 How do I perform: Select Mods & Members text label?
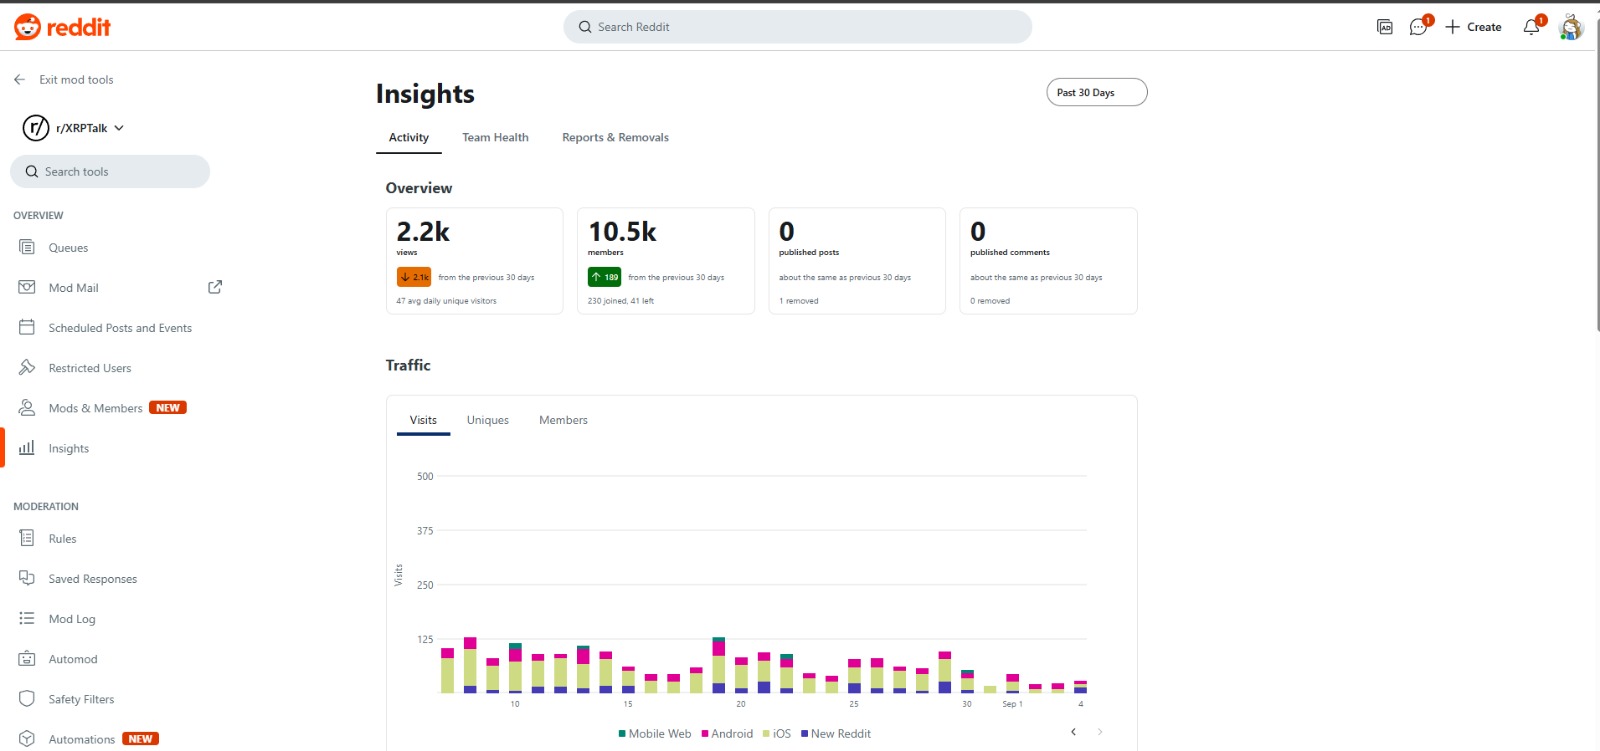(x=95, y=408)
